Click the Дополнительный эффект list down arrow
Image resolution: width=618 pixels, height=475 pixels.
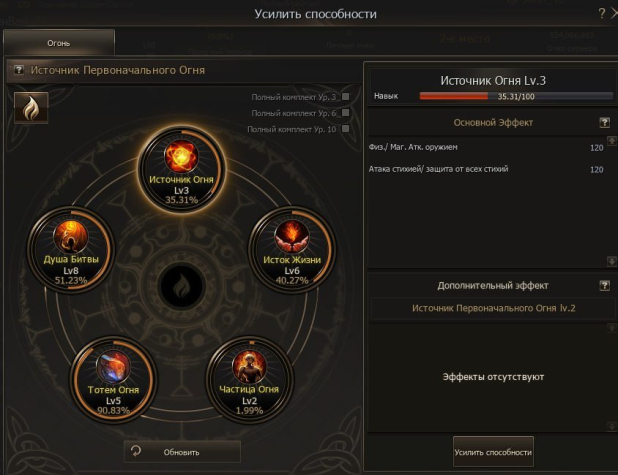[612, 426]
